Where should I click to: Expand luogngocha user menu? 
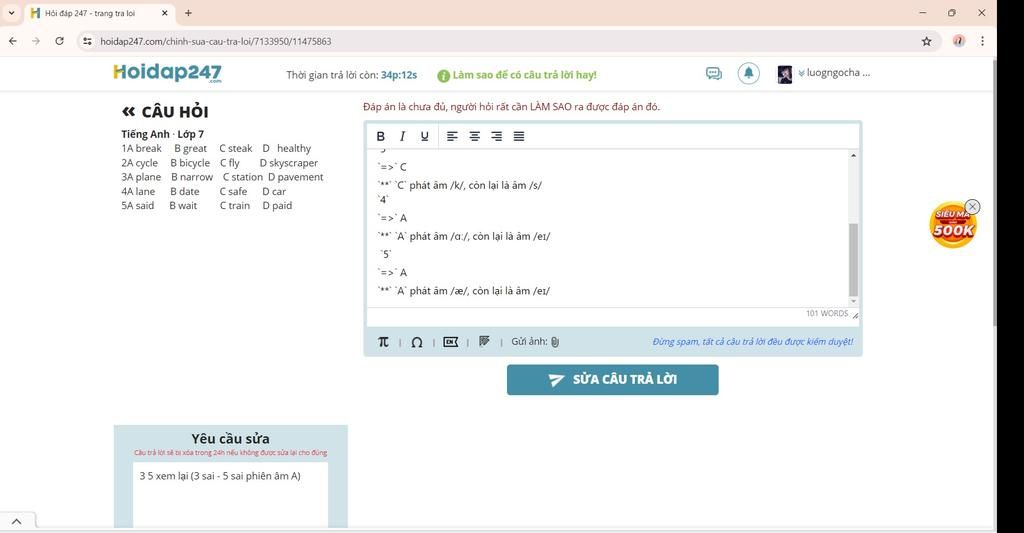point(834,73)
